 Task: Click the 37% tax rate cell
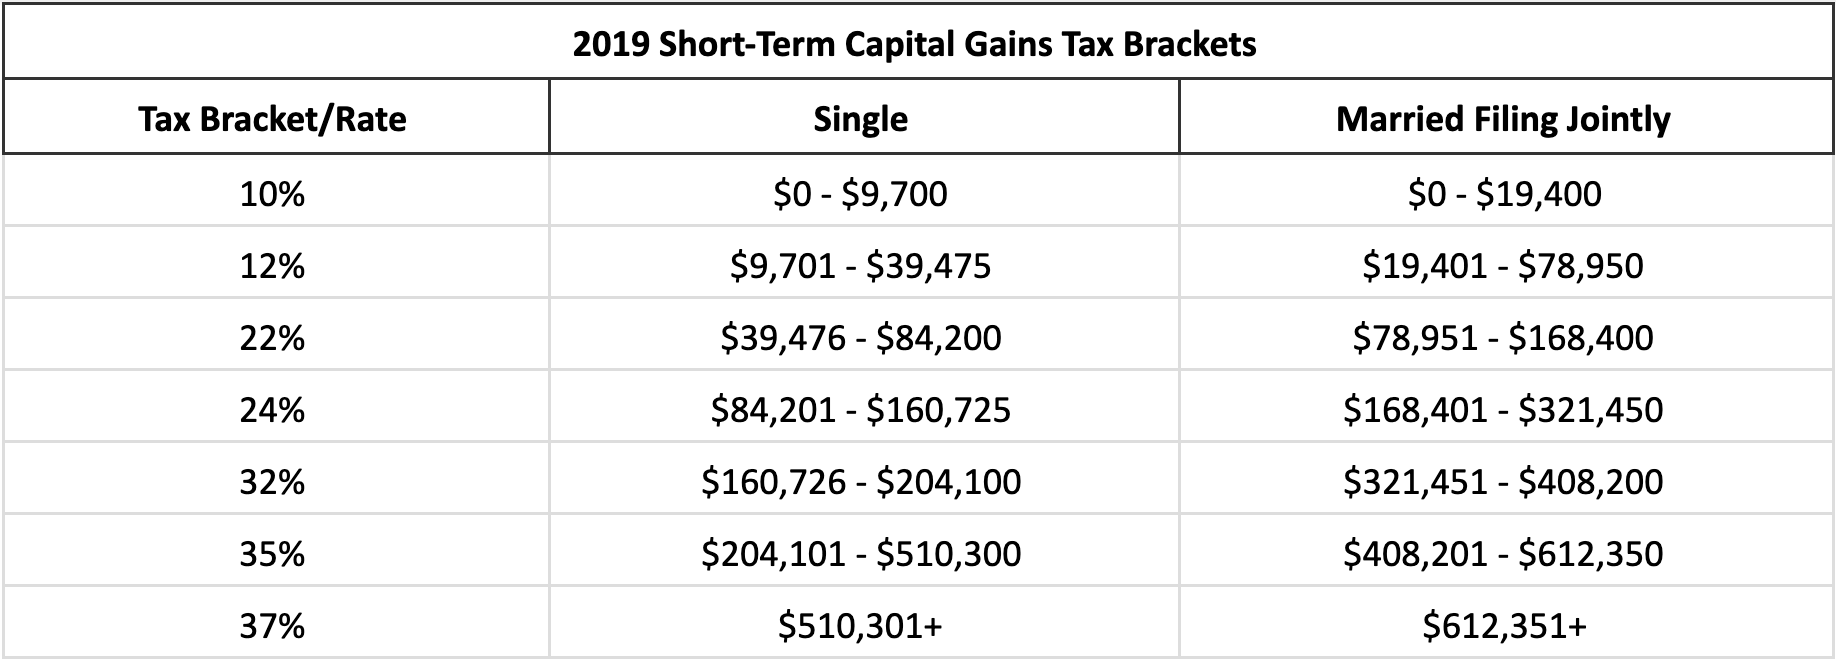click(272, 626)
